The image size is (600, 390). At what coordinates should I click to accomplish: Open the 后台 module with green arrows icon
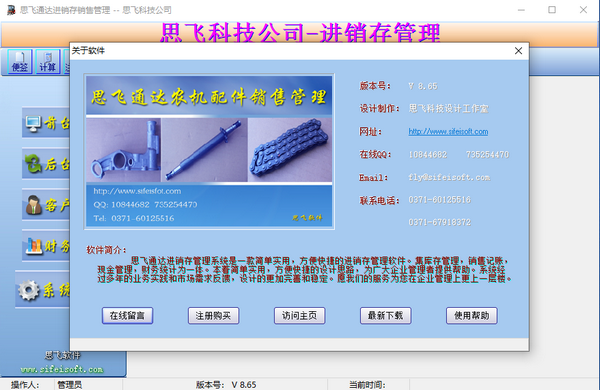[46, 164]
